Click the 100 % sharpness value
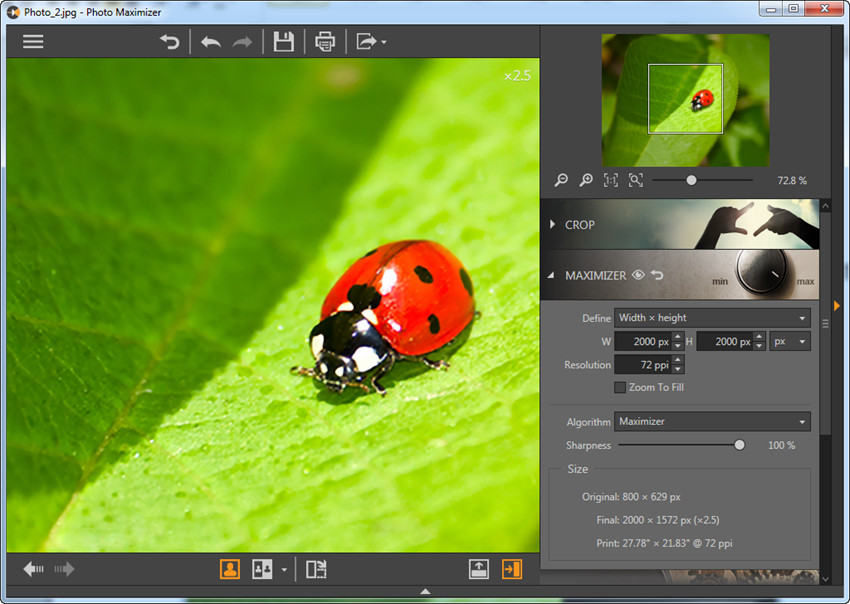The height and width of the screenshot is (604, 850). tap(781, 445)
